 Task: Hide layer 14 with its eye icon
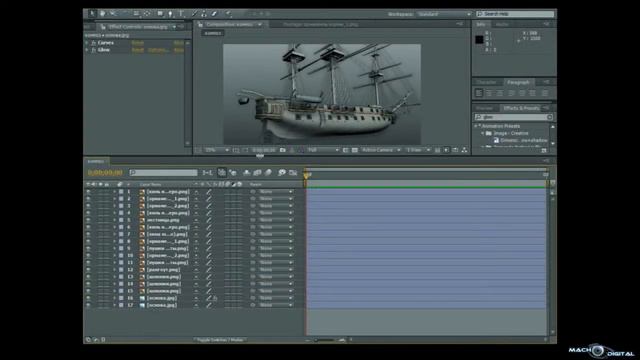pyautogui.click(x=88, y=284)
